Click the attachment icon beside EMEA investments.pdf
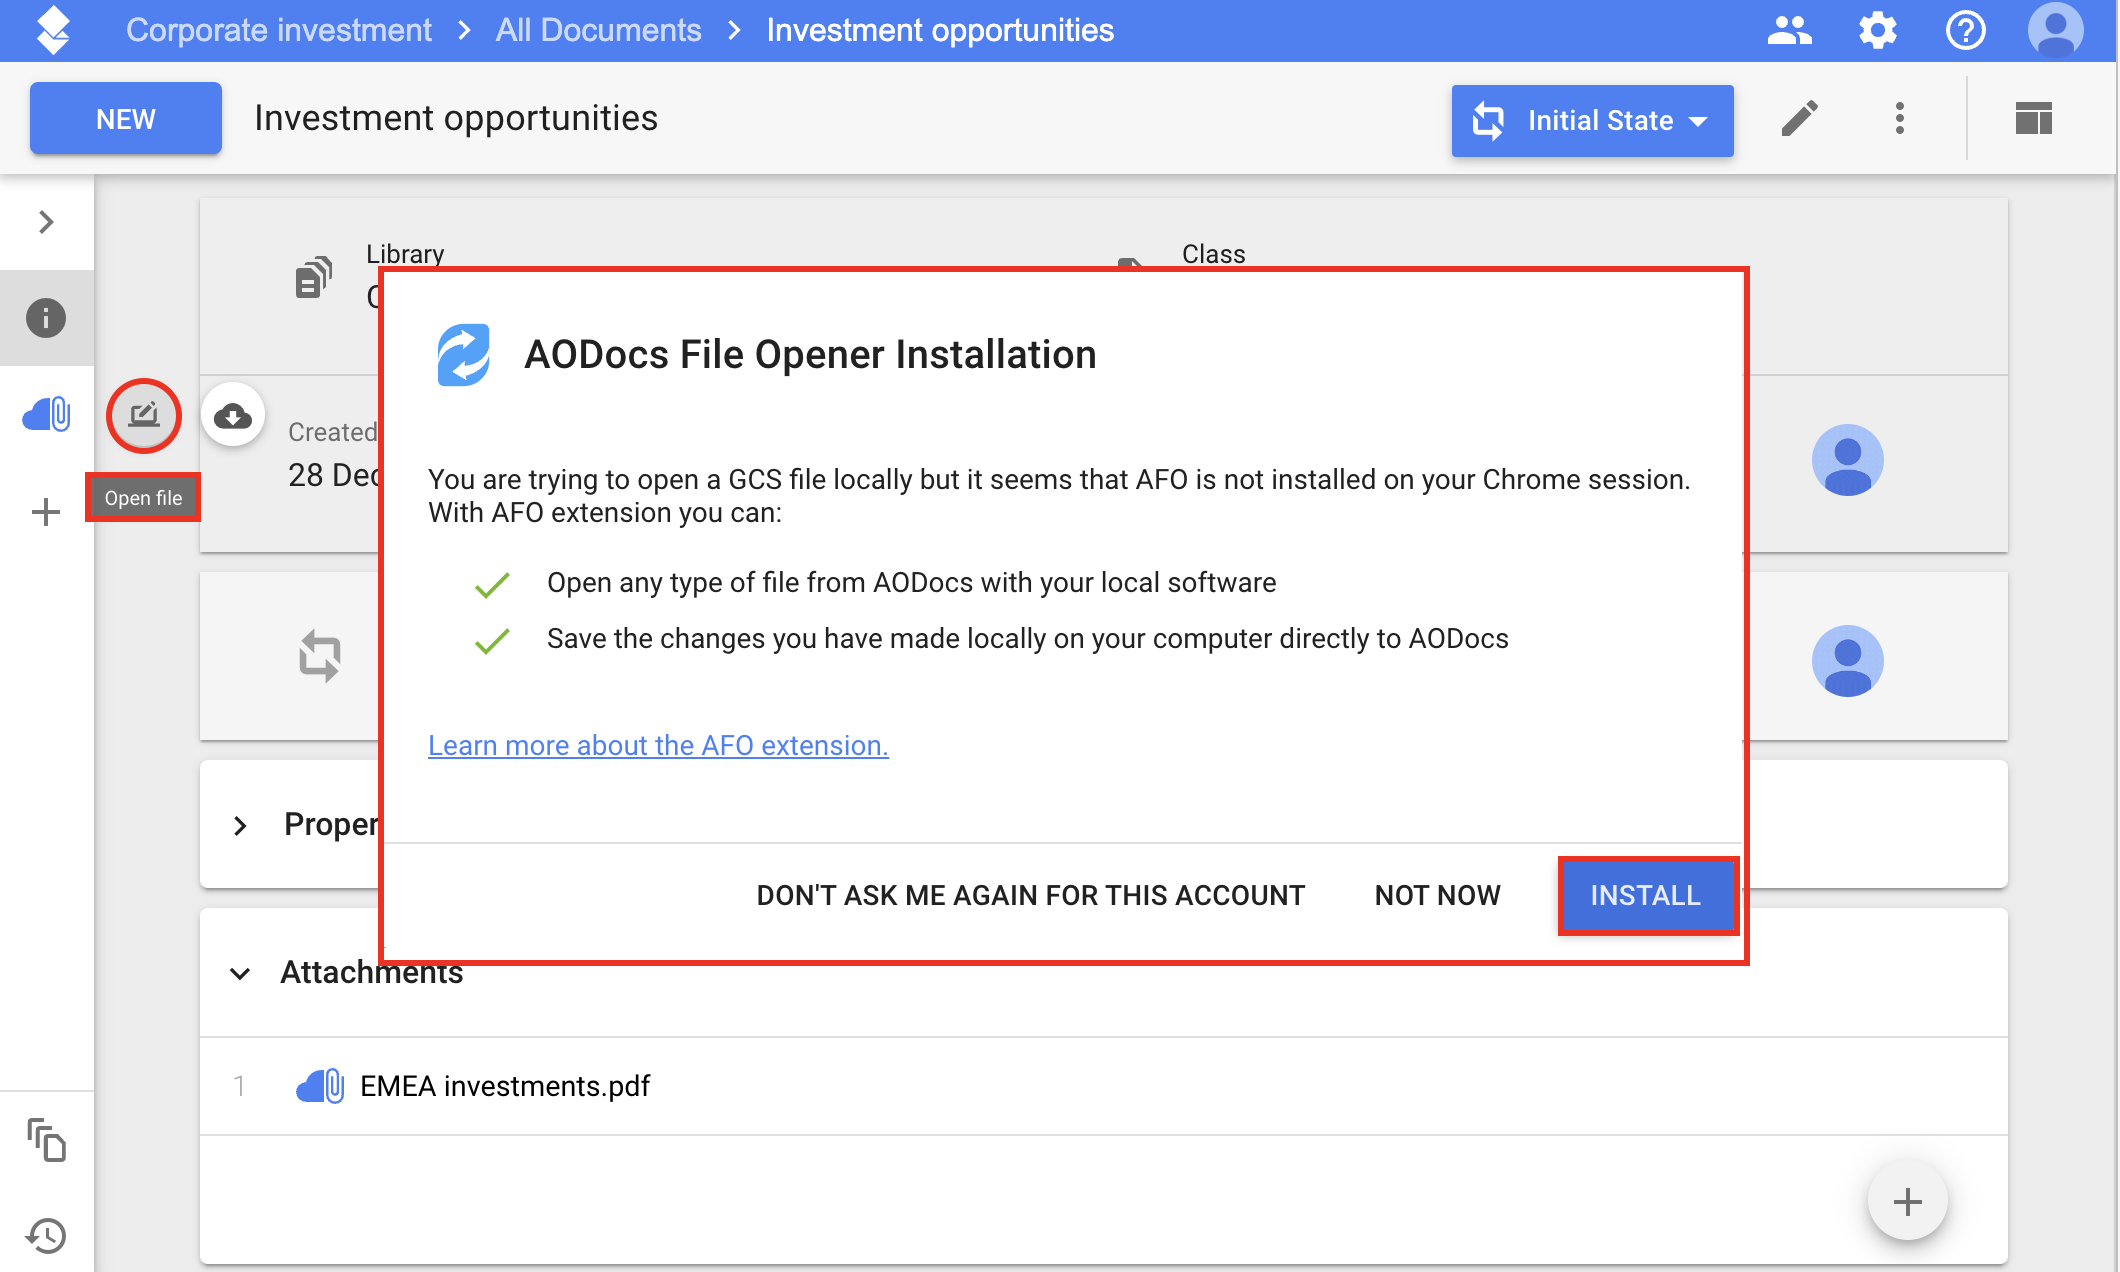 pyautogui.click(x=320, y=1086)
